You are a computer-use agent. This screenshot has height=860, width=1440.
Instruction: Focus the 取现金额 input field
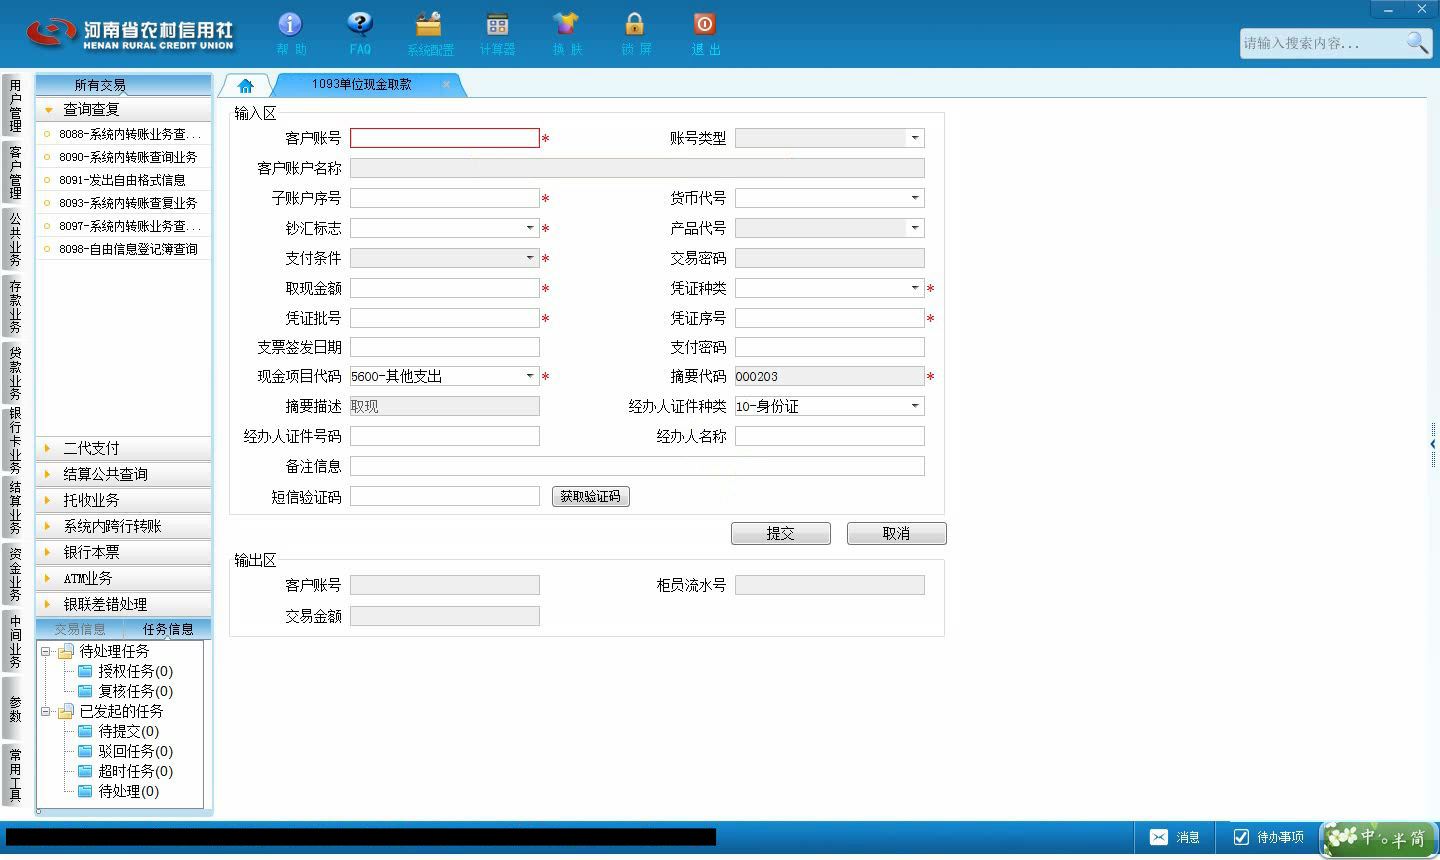pos(444,288)
